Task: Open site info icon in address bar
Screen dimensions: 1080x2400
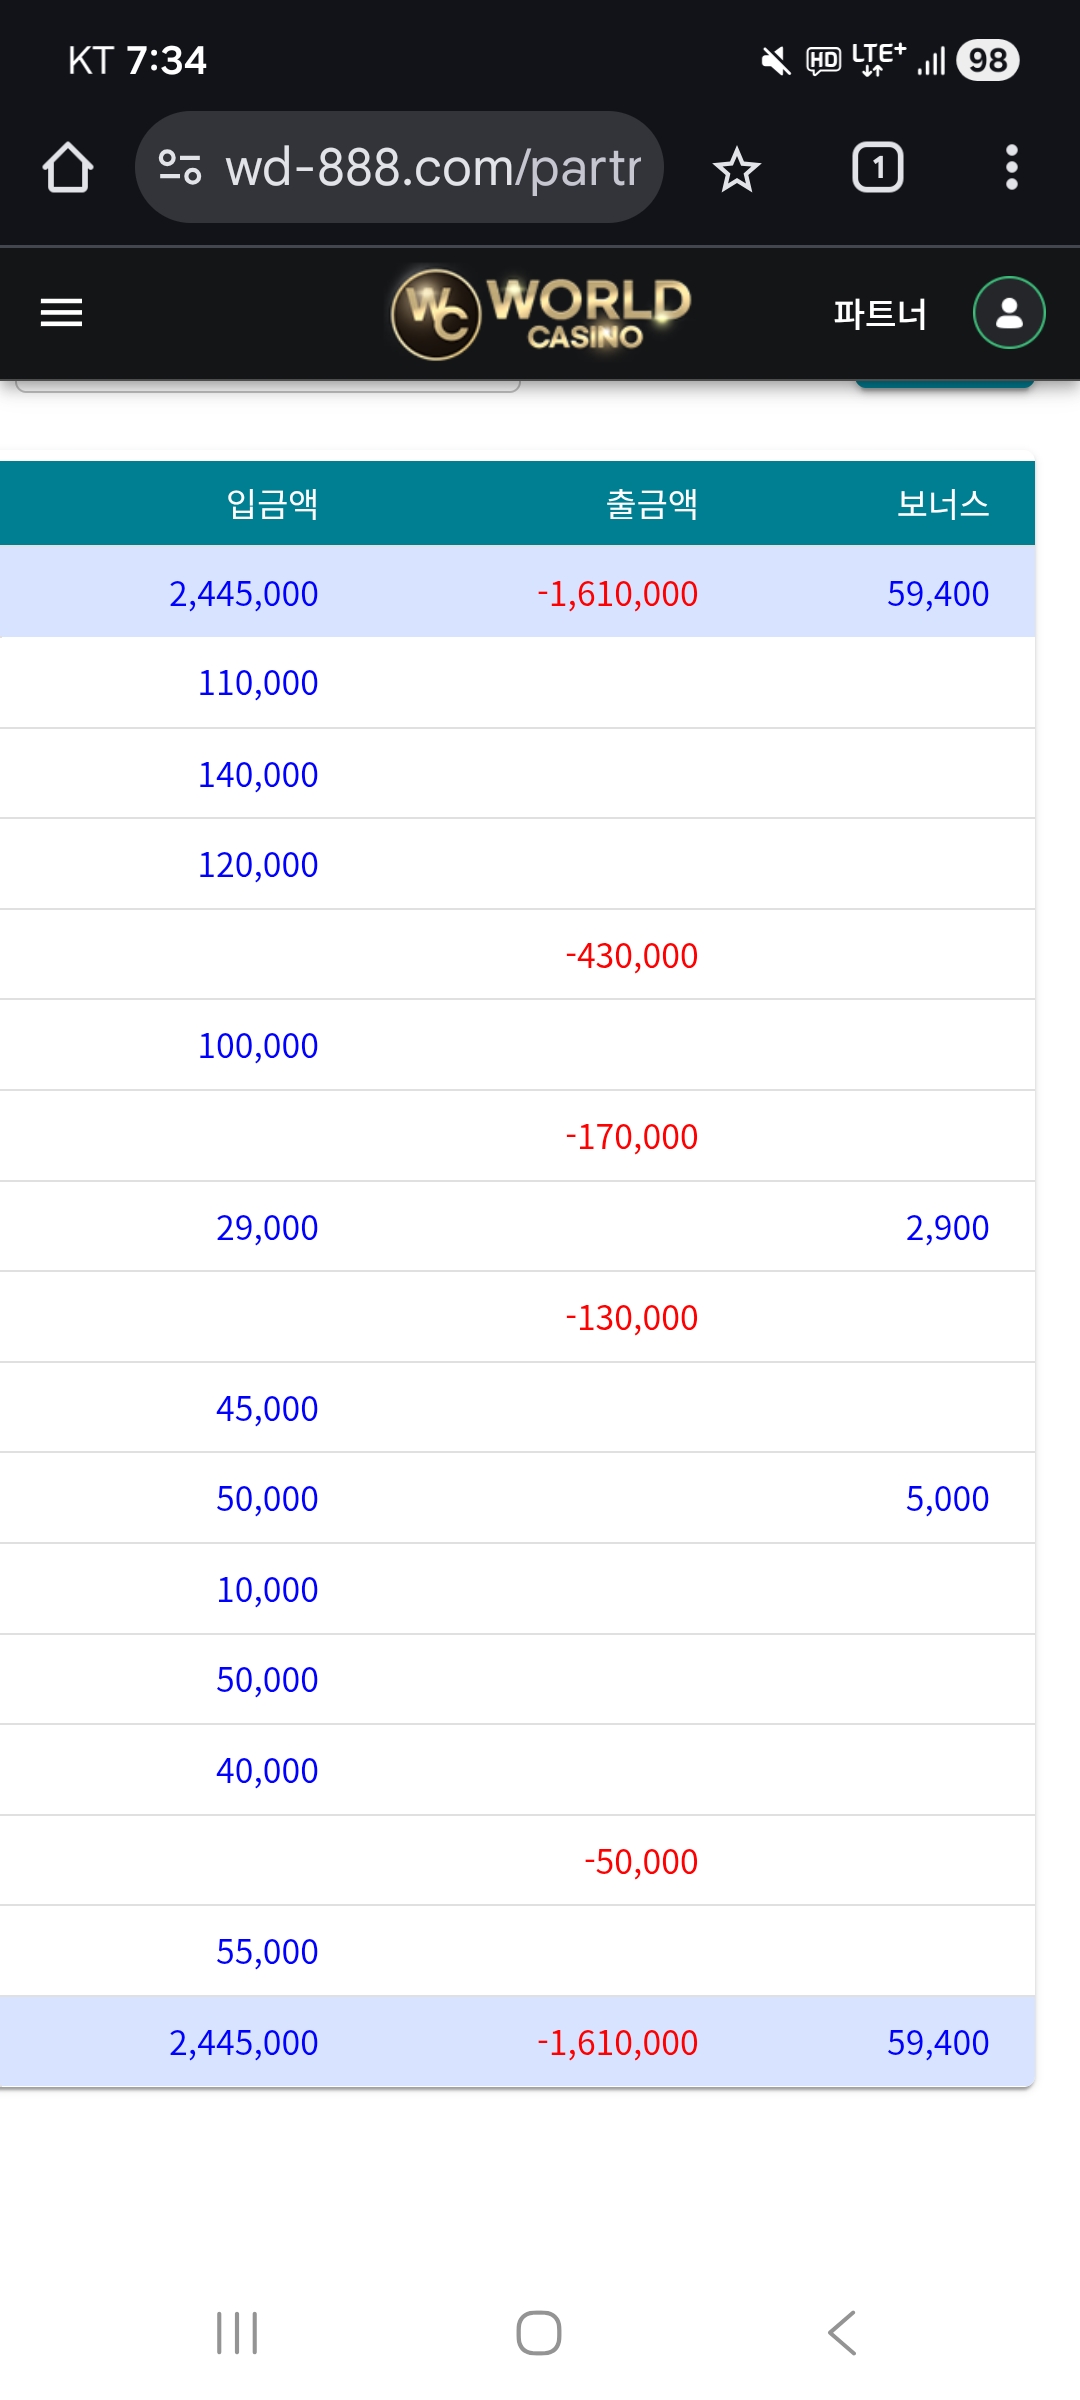Action: point(180,167)
